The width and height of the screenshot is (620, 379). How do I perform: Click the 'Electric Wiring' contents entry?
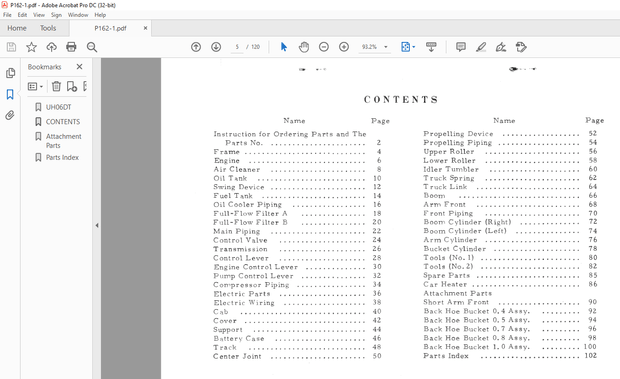(244, 303)
